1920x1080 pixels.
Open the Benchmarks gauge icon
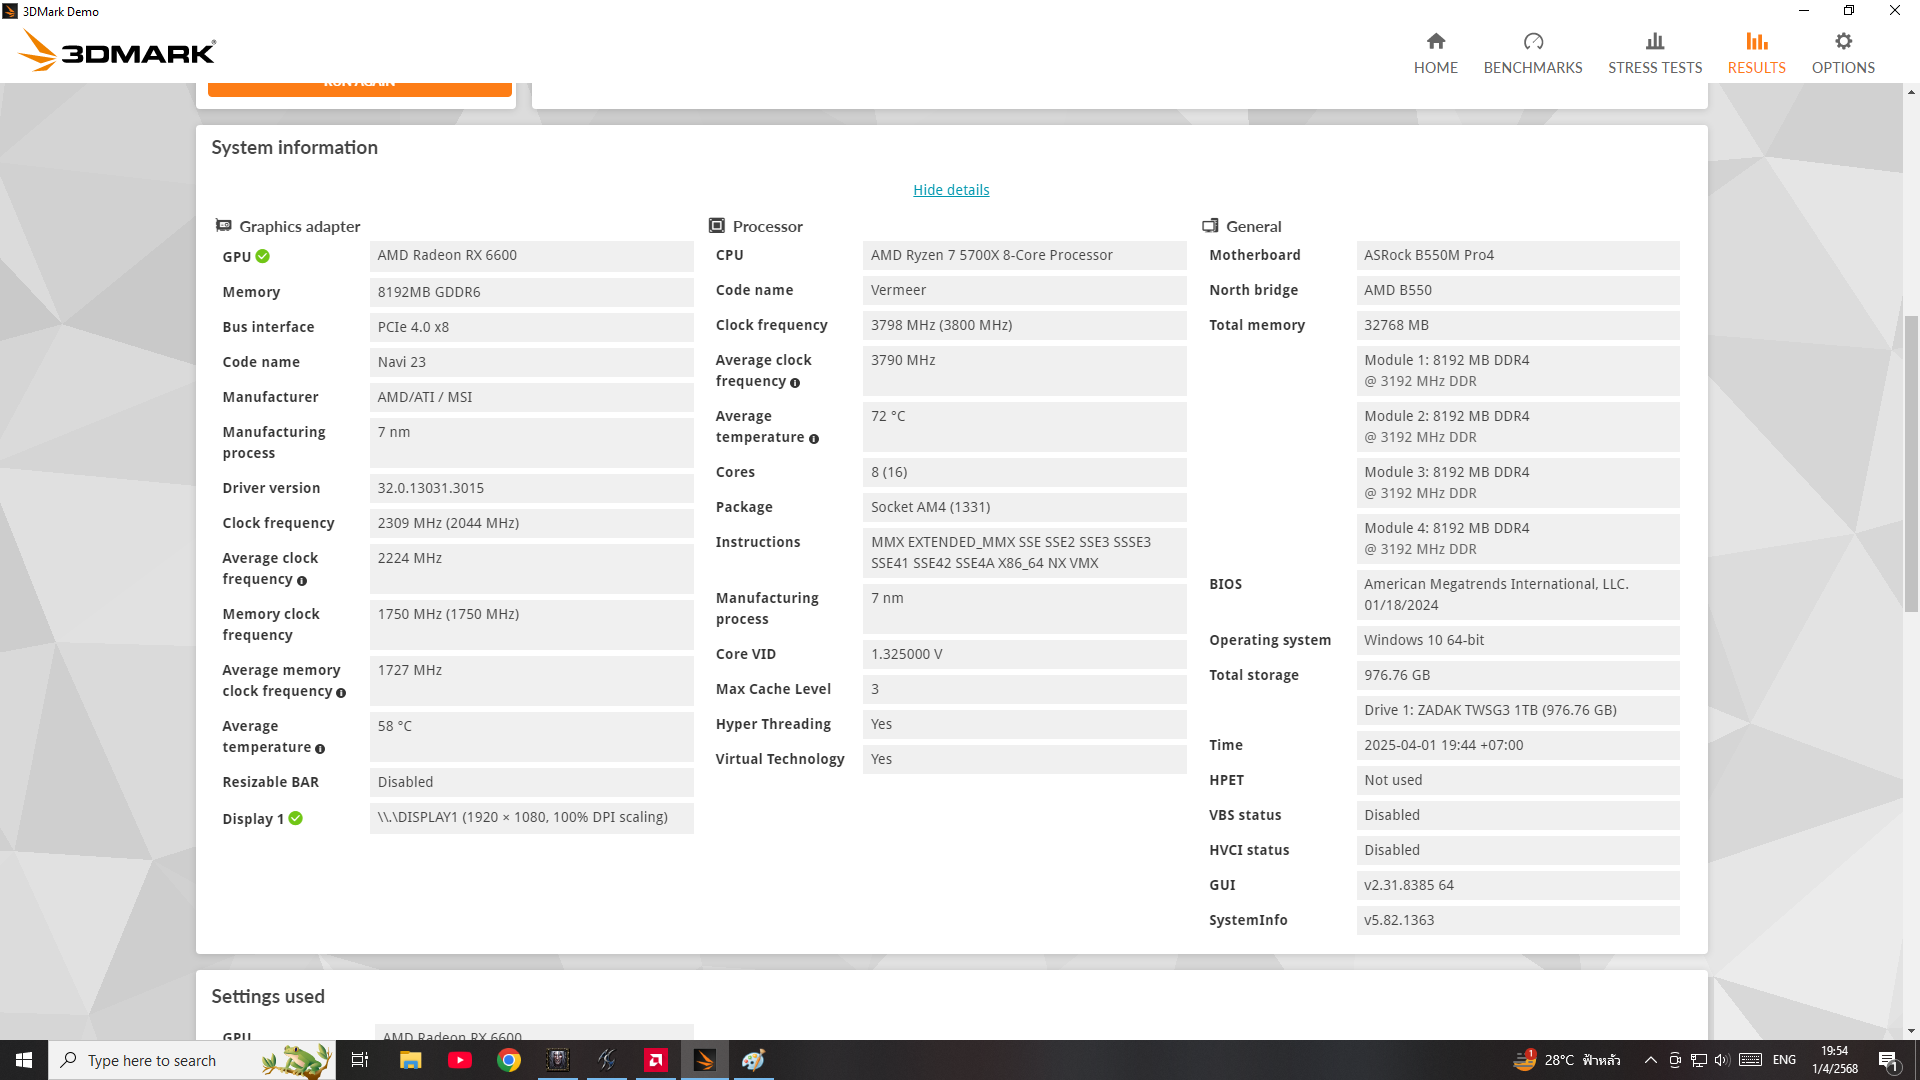click(1533, 41)
